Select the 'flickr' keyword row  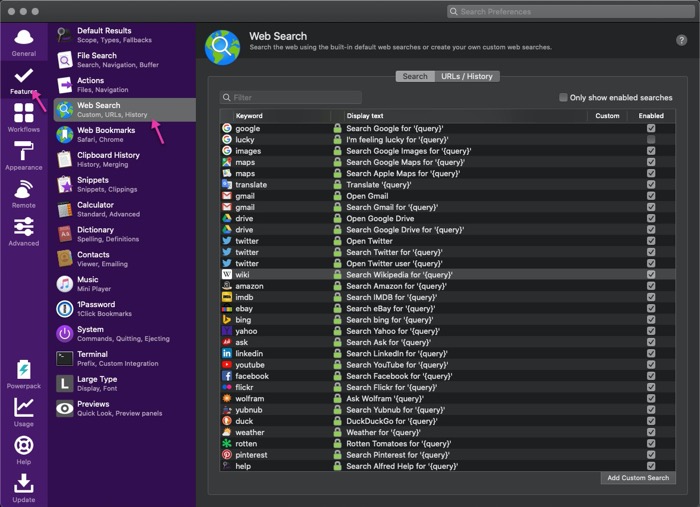click(447, 387)
